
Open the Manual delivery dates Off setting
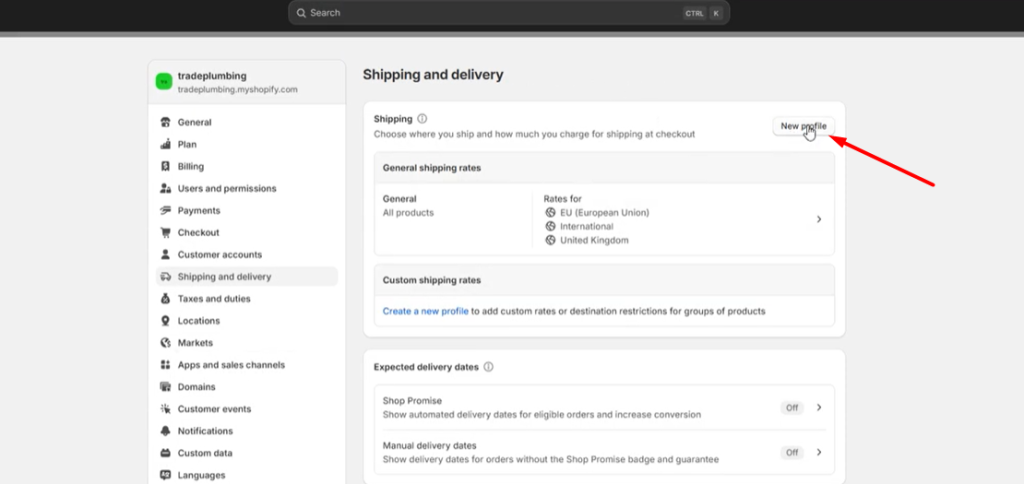792,452
